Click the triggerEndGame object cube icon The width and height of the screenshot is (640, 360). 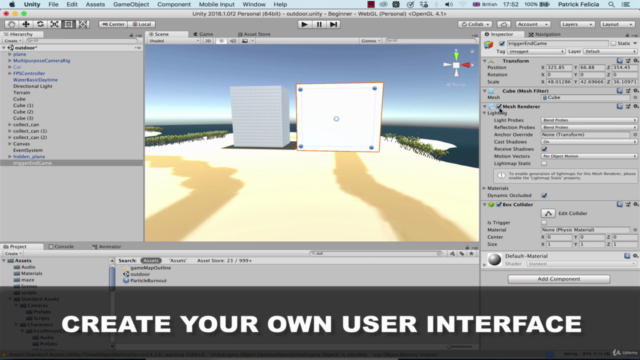pyautogui.click(x=489, y=44)
